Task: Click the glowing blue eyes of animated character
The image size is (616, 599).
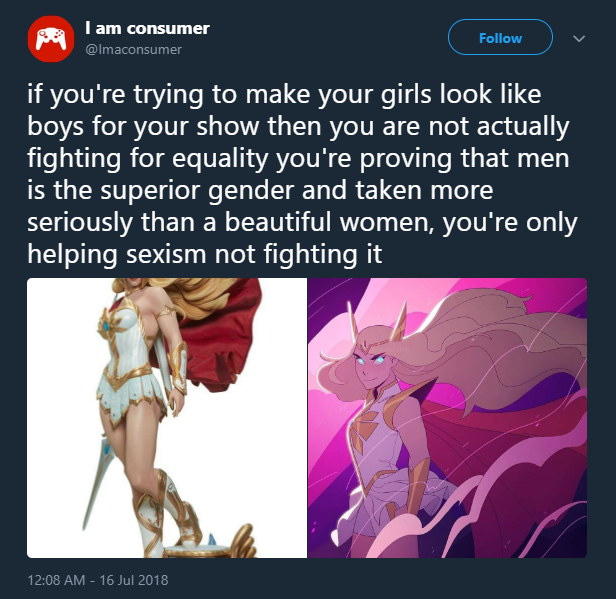Action: 370,362
